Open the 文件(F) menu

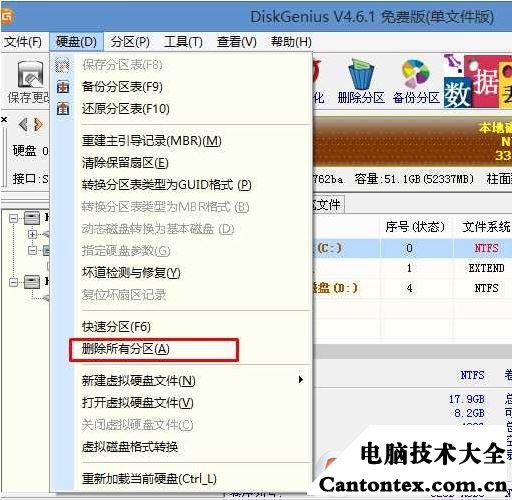point(23,42)
